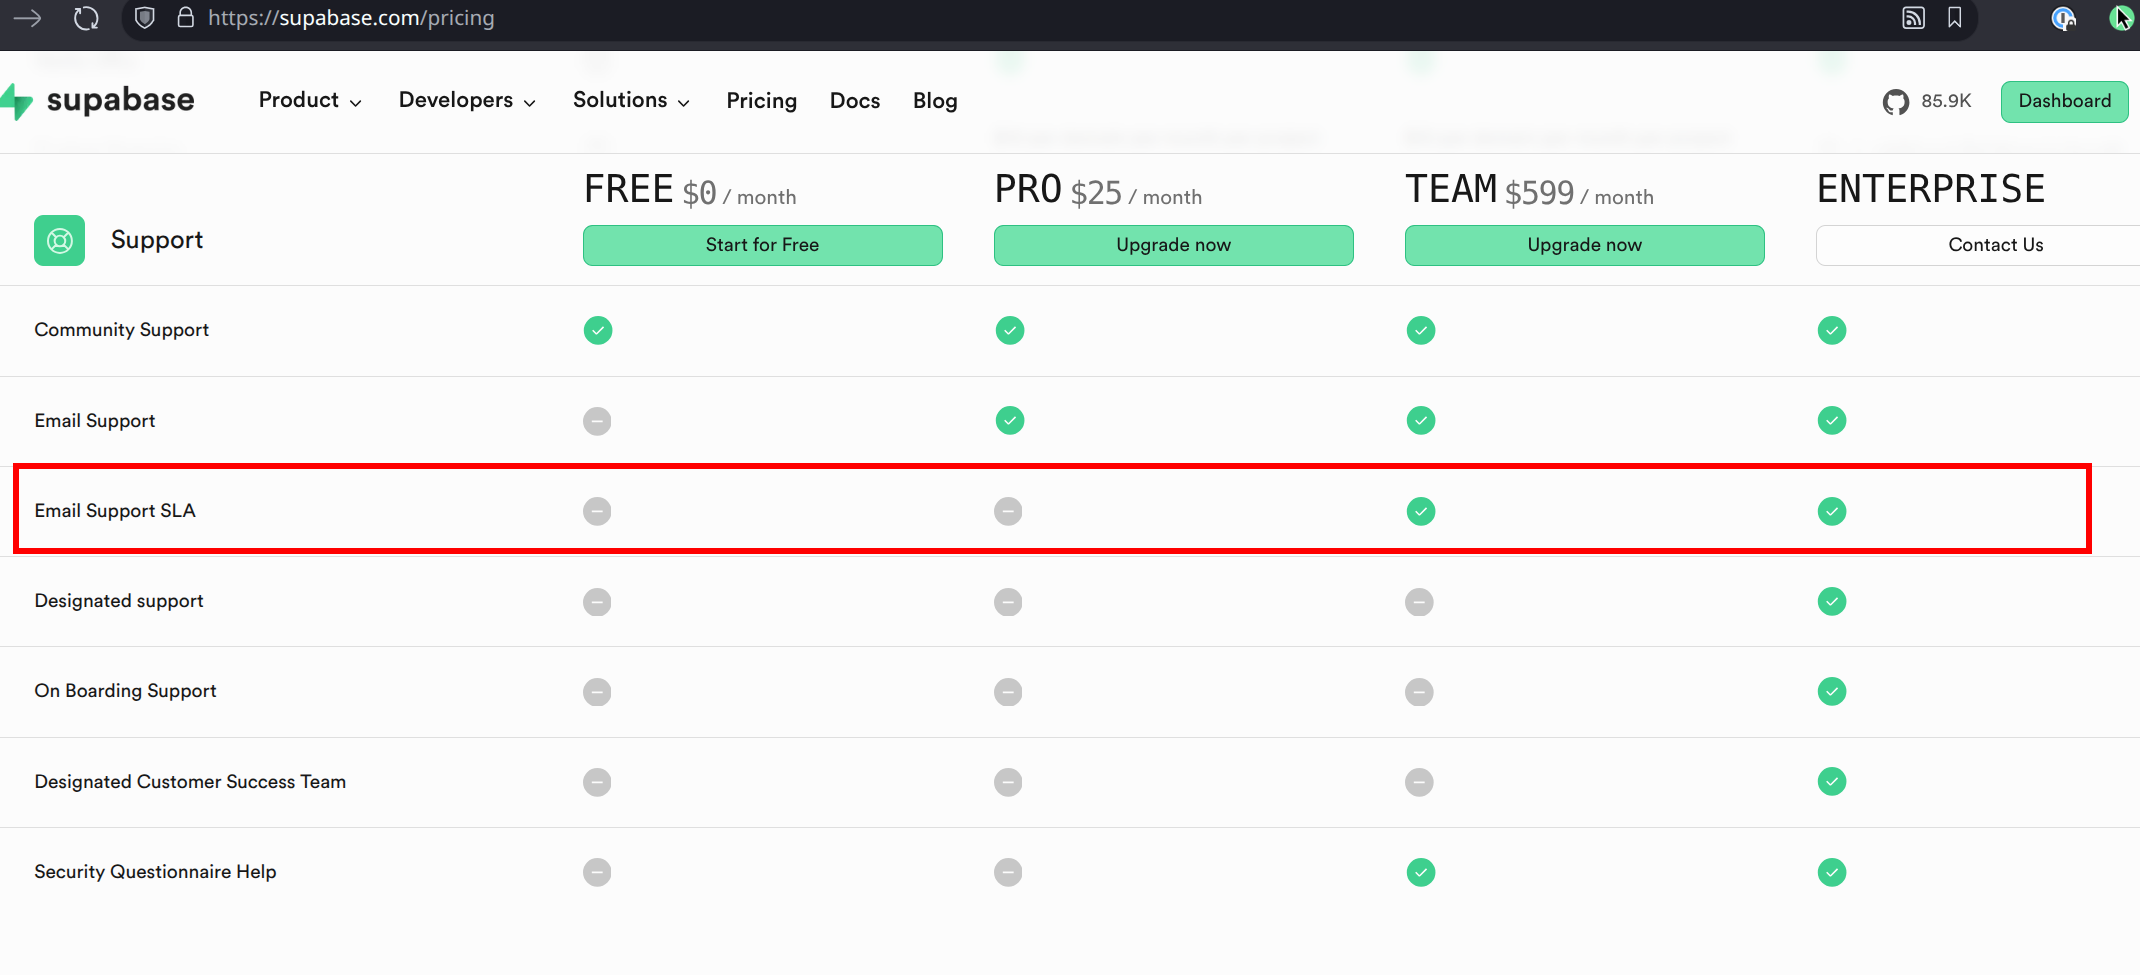The width and height of the screenshot is (2140, 975).
Task: Click the On Boarding Support dash for FREE
Action: coord(597,692)
